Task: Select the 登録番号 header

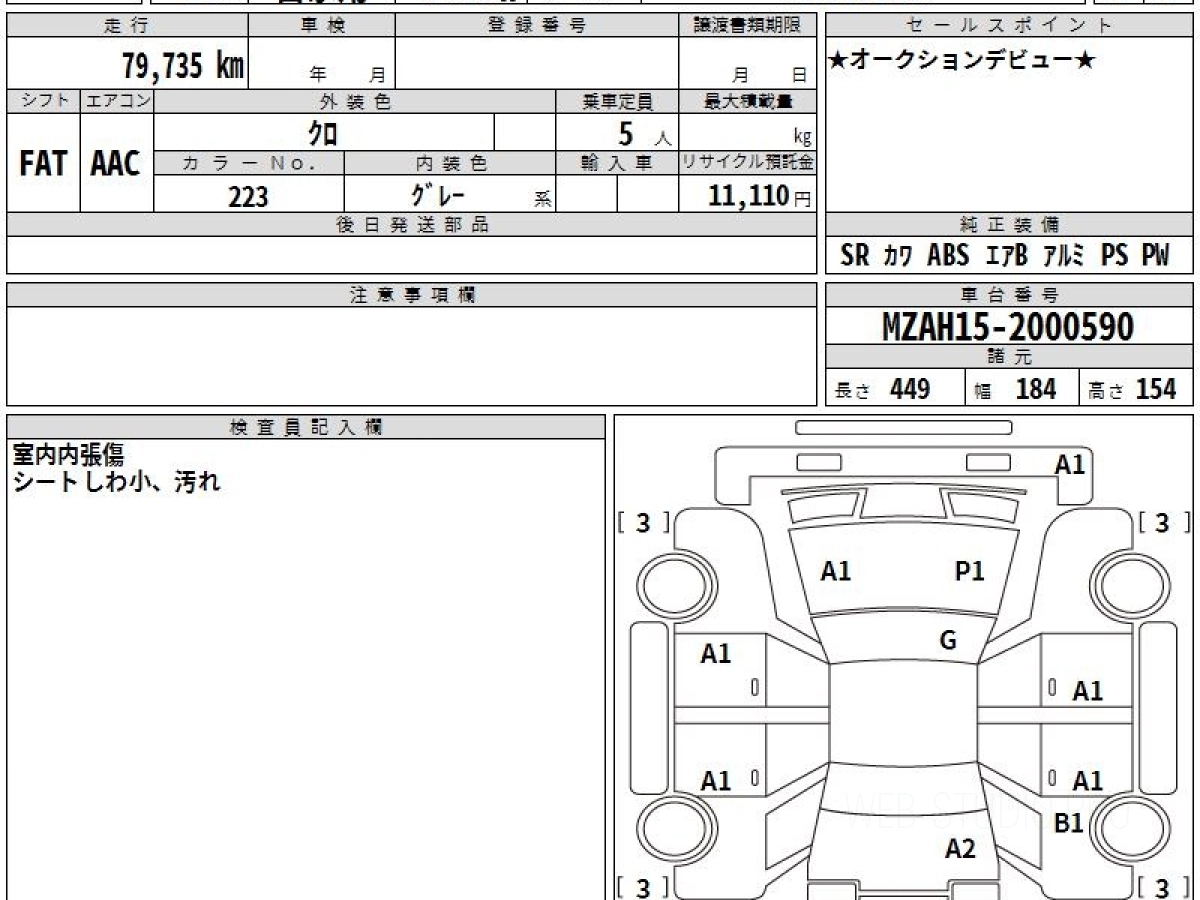Action: tap(537, 26)
